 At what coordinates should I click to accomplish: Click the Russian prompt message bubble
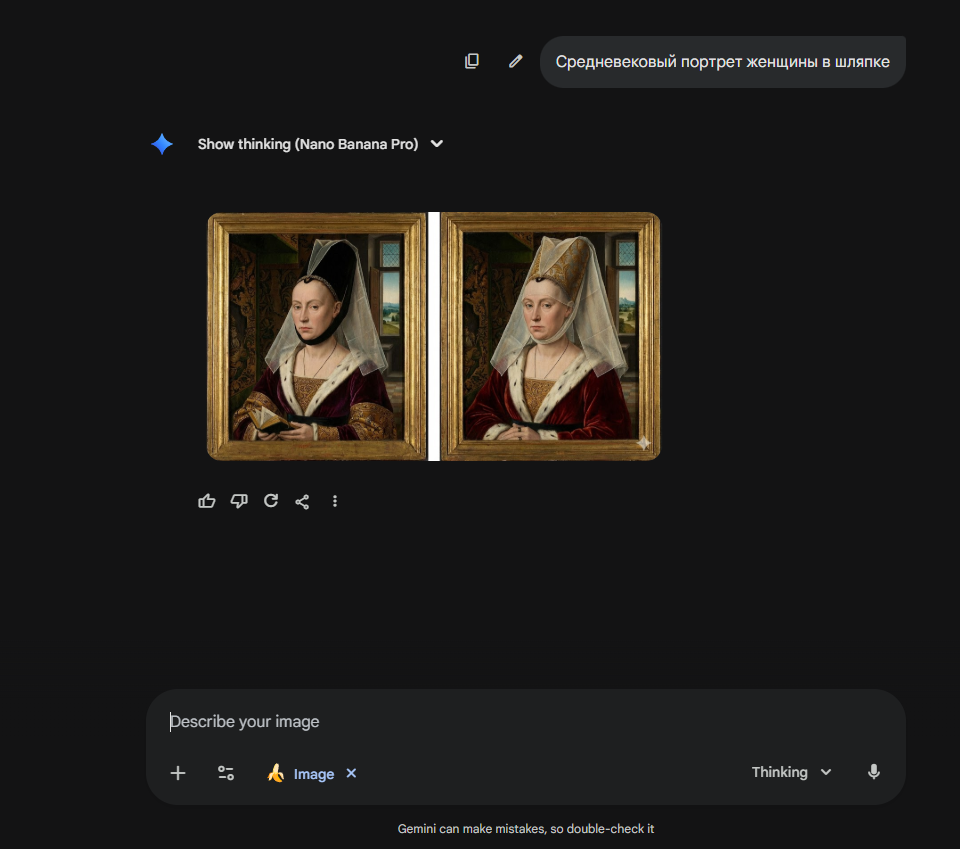click(722, 61)
